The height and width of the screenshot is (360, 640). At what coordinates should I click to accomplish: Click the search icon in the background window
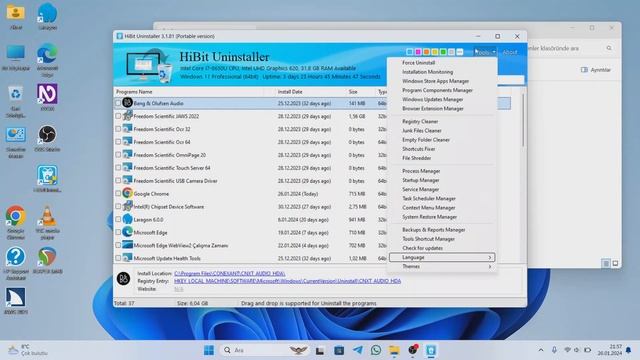(x=609, y=48)
